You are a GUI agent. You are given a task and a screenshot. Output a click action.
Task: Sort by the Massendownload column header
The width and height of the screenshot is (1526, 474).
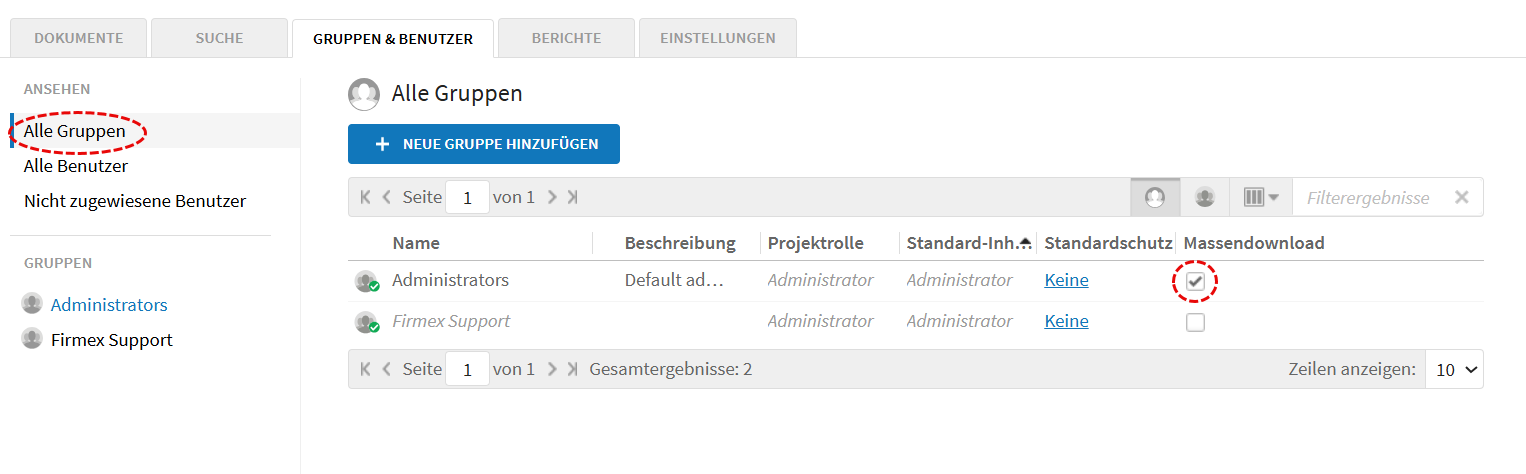tap(1254, 243)
